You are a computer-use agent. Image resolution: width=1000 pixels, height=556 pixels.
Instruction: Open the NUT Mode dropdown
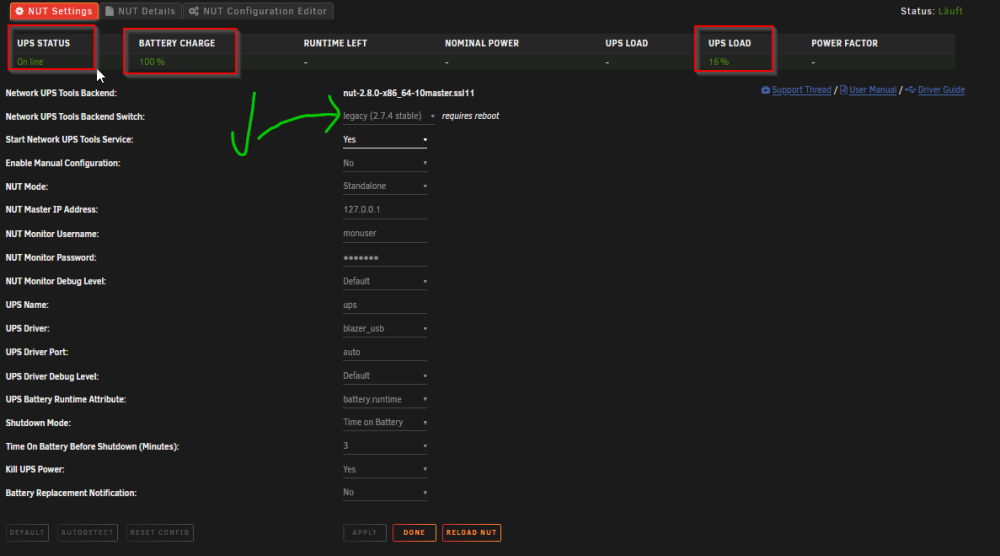pos(385,186)
